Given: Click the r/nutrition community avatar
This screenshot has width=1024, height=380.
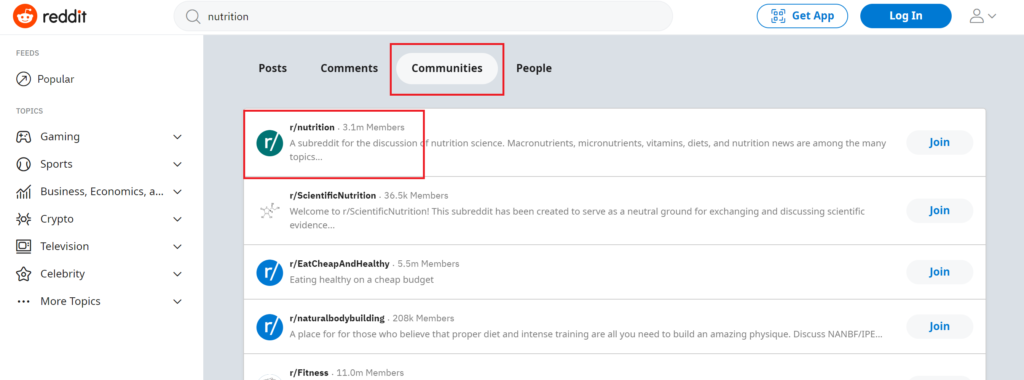Looking at the screenshot, I should pos(269,142).
